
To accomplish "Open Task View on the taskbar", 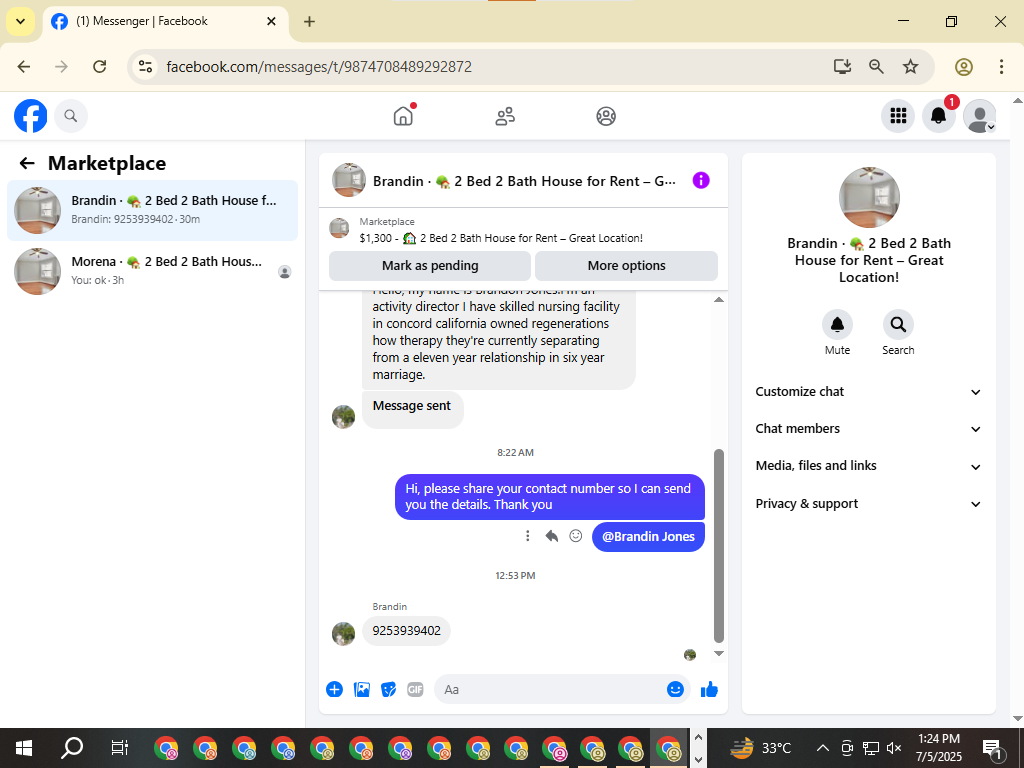I will 120,748.
